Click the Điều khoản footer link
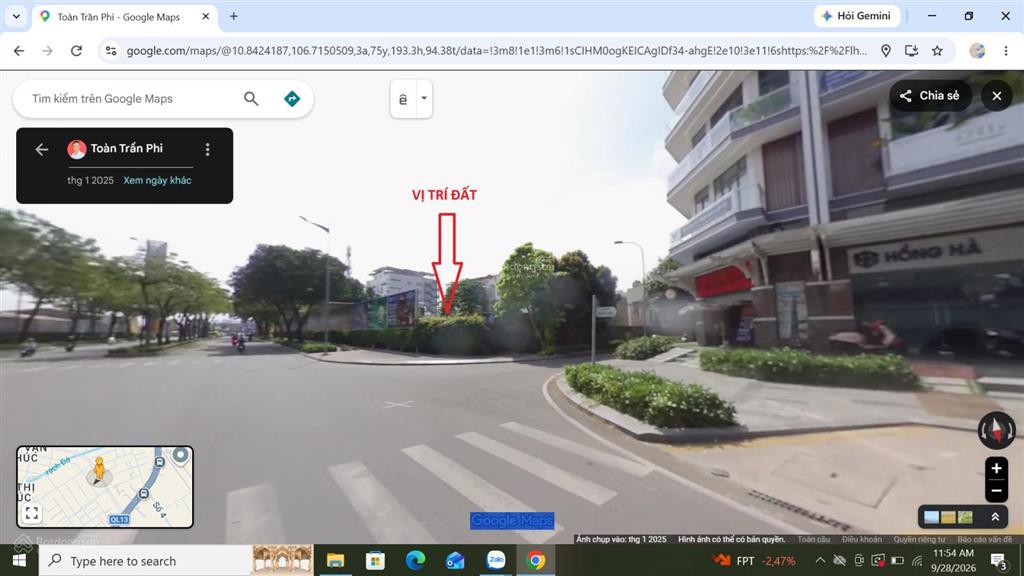Image resolution: width=1024 pixels, height=576 pixels. pyautogui.click(x=861, y=539)
